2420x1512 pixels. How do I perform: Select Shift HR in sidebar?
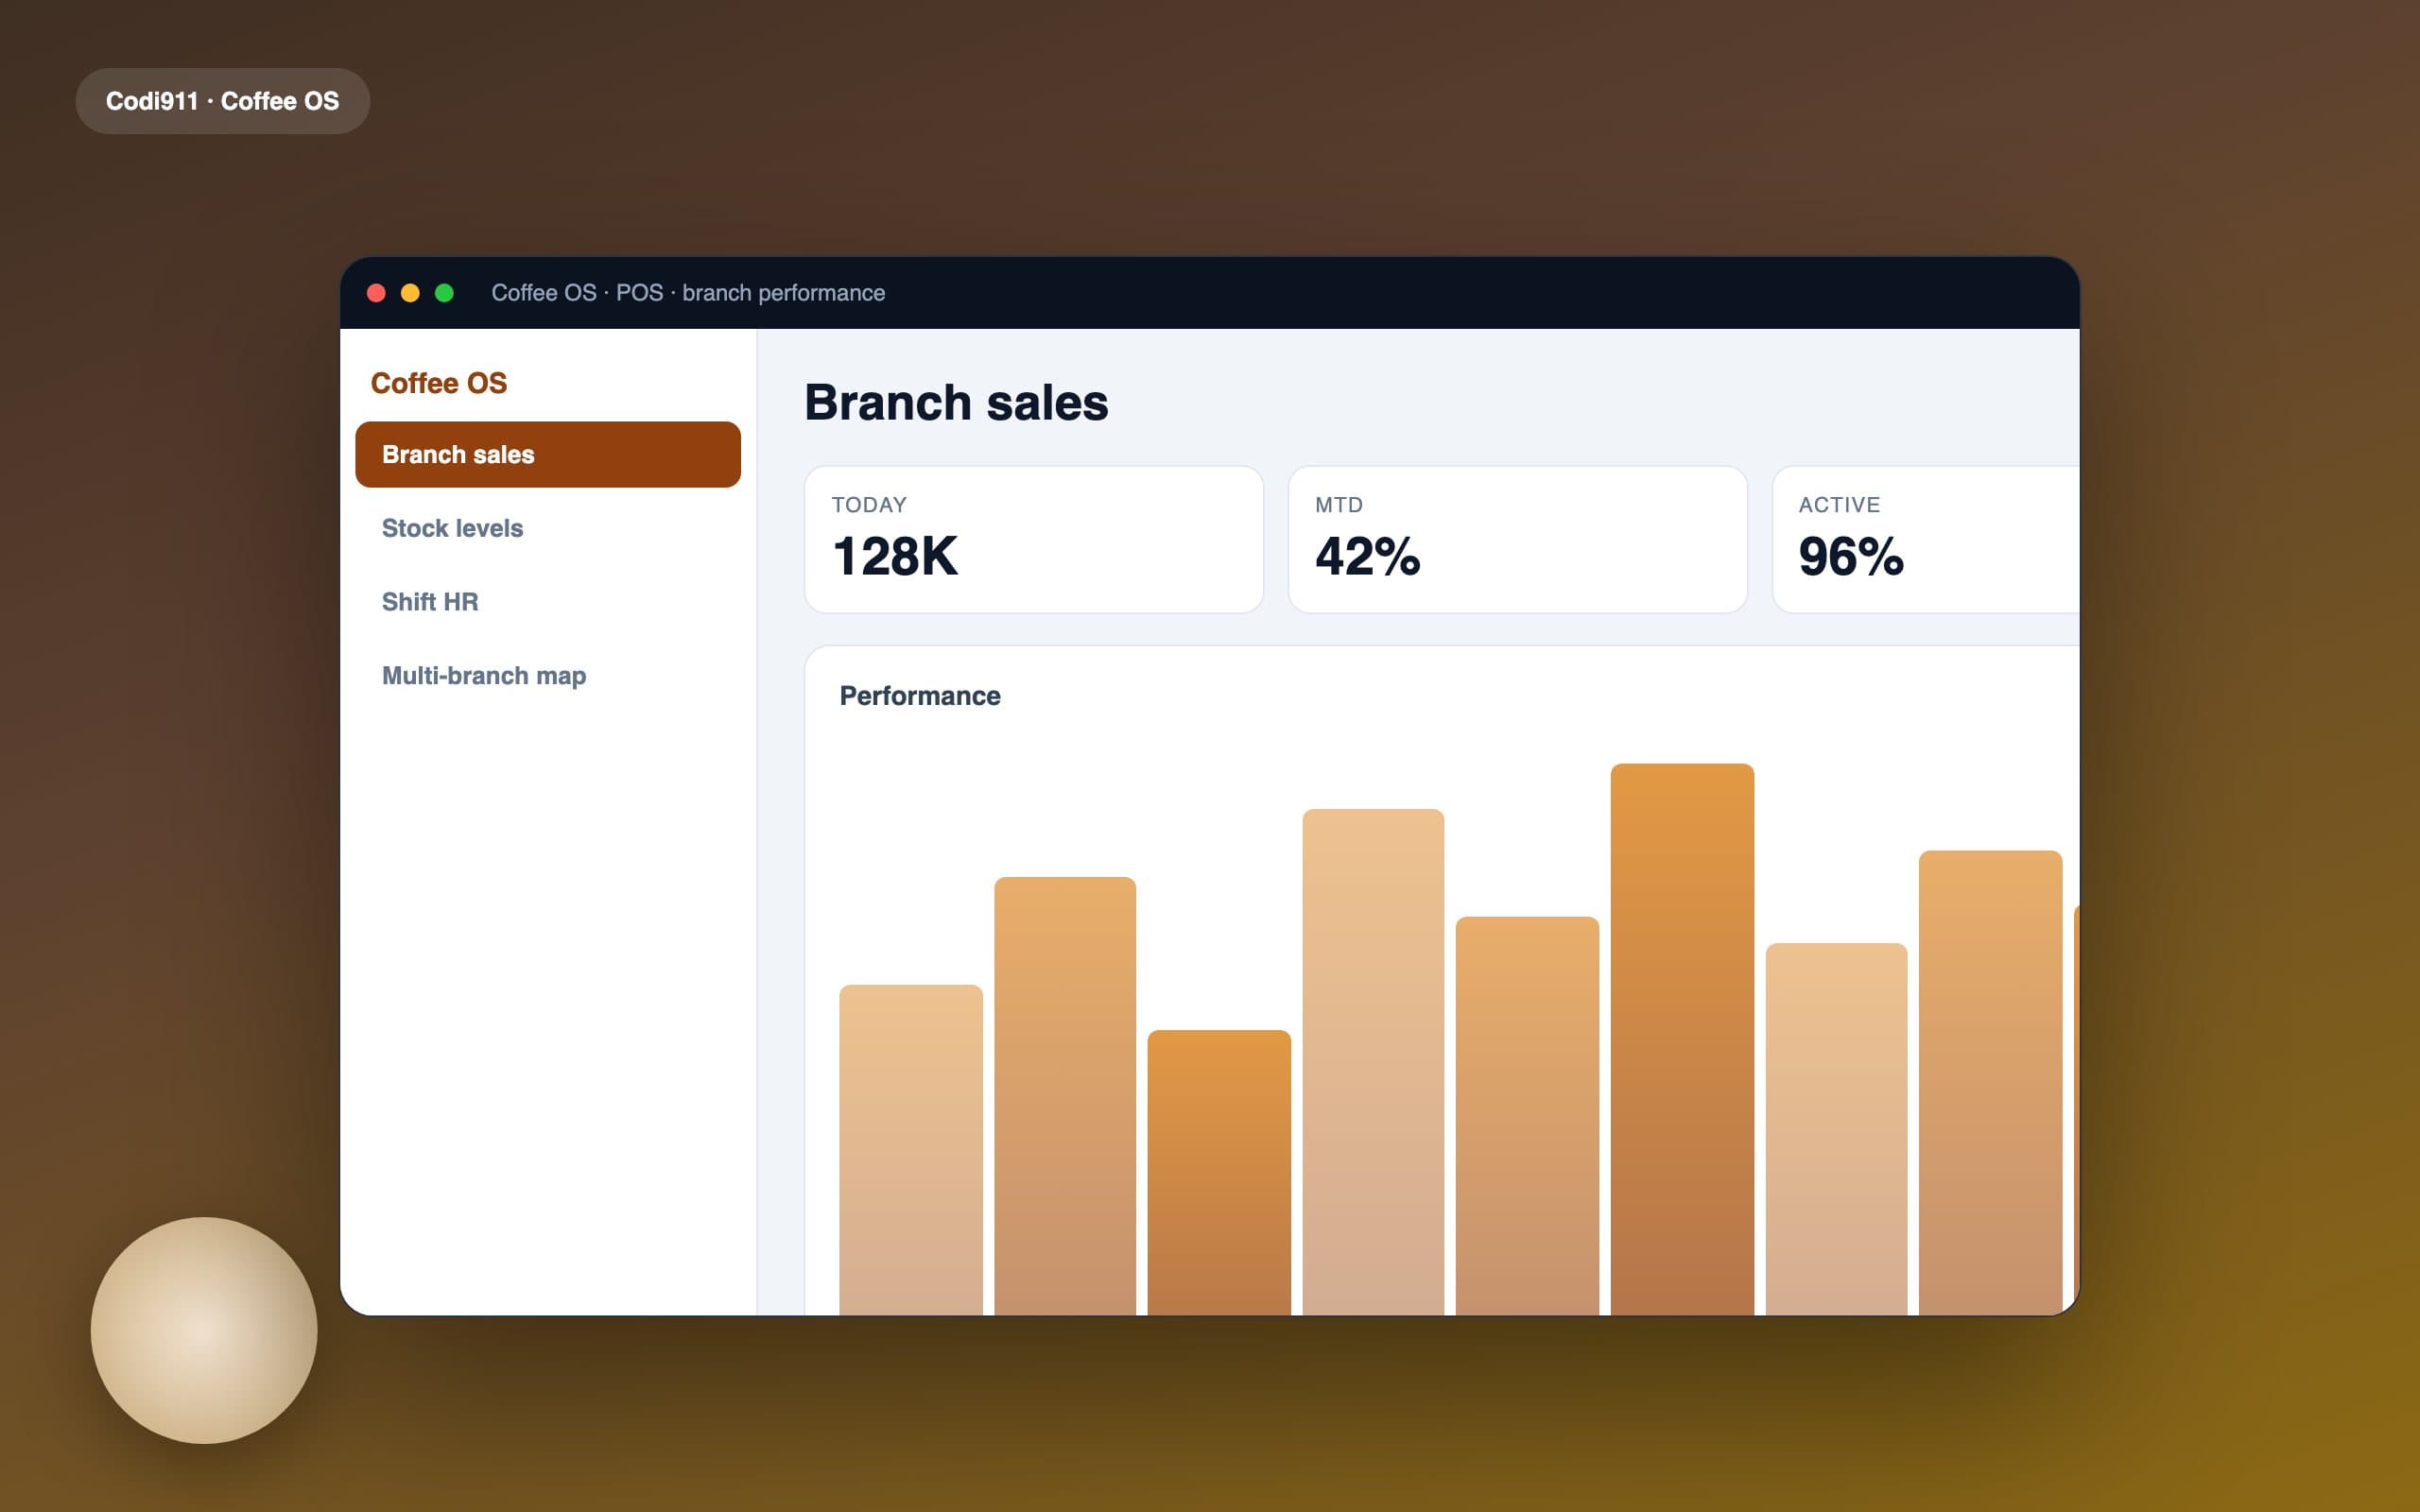(x=548, y=602)
